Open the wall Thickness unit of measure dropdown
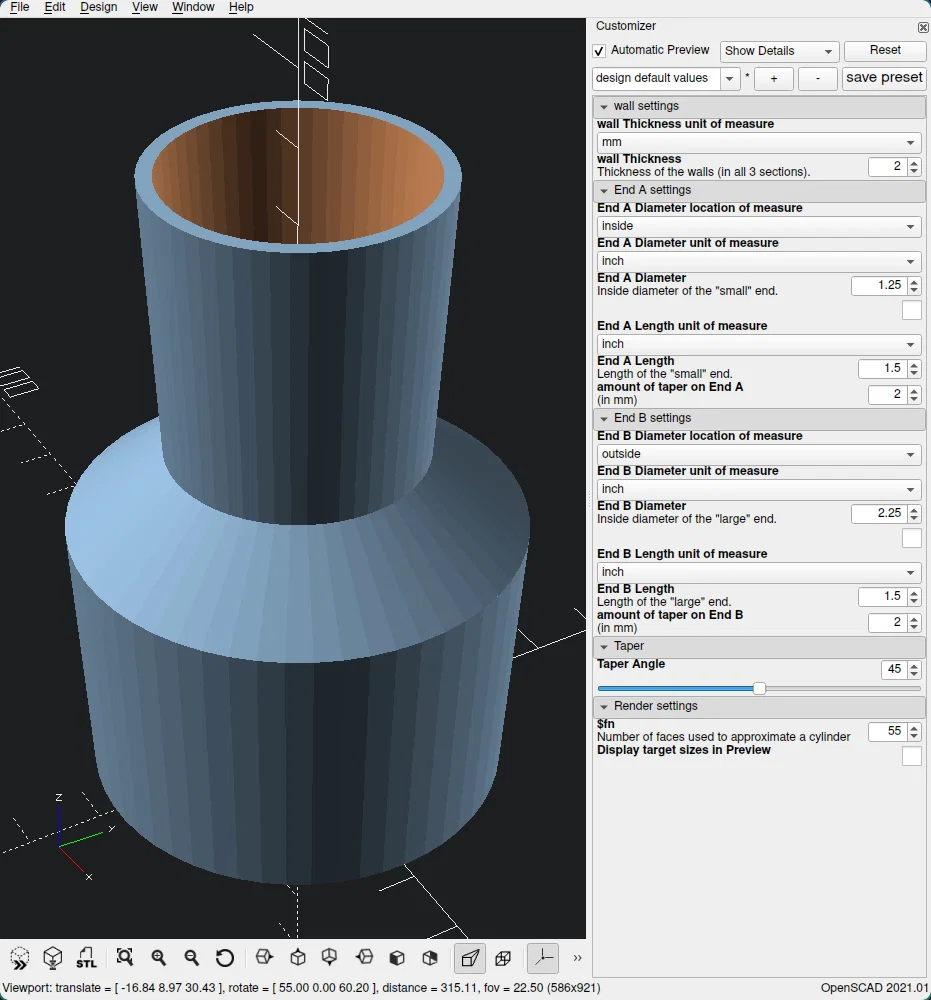931x1000 pixels. coord(758,143)
